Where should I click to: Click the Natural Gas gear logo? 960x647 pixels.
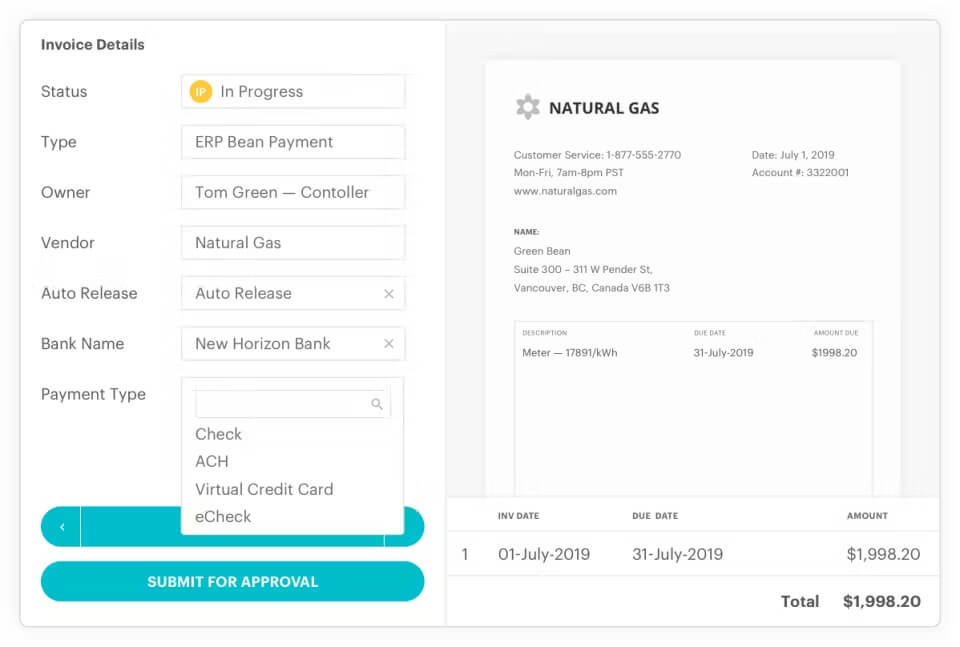coord(527,107)
